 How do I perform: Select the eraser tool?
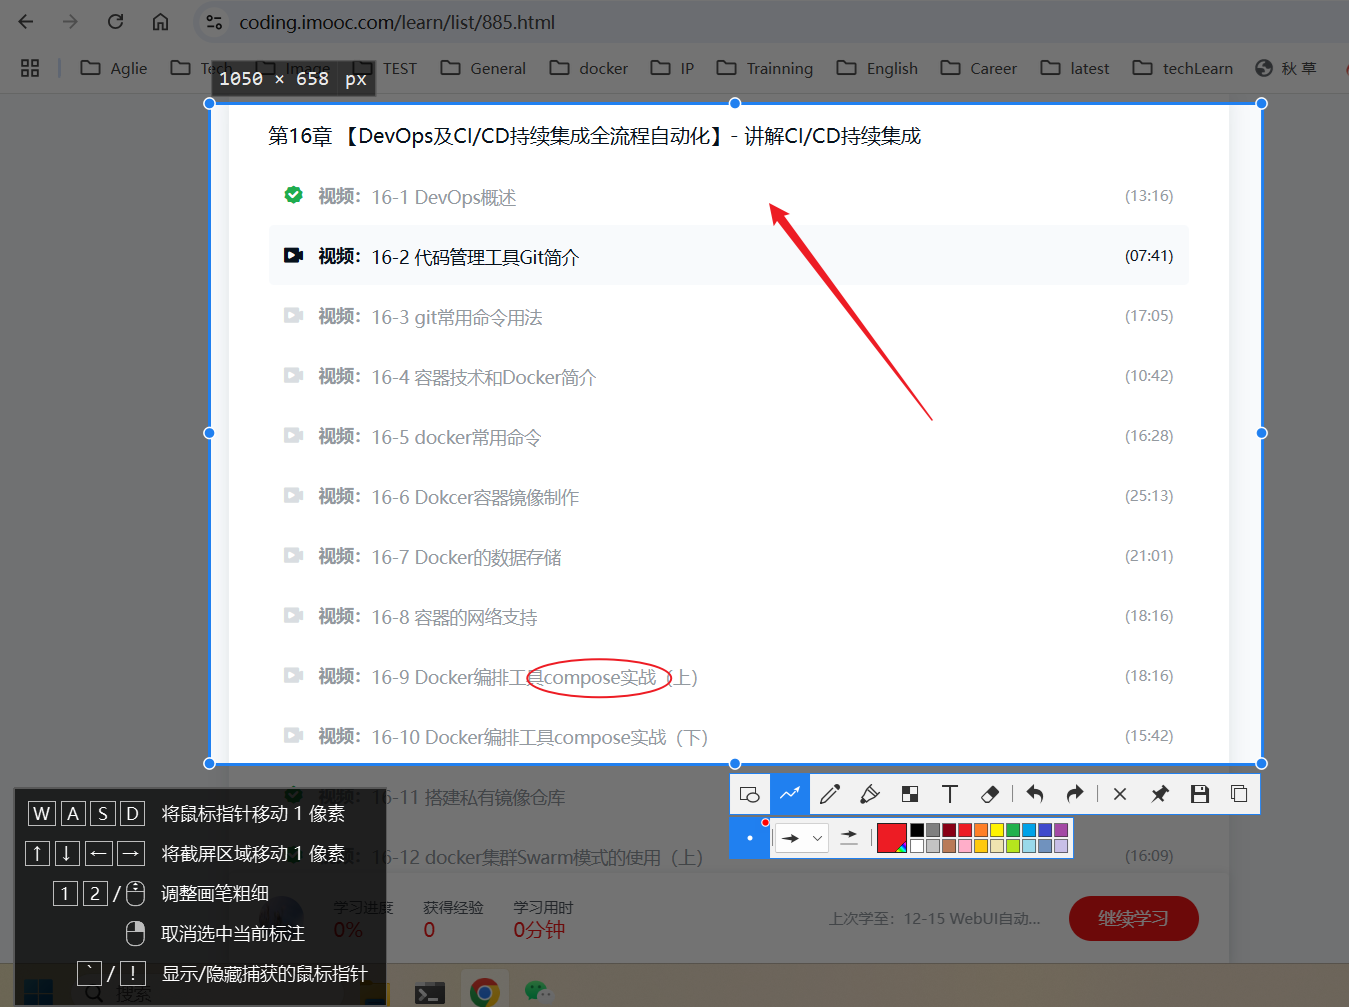pos(990,794)
